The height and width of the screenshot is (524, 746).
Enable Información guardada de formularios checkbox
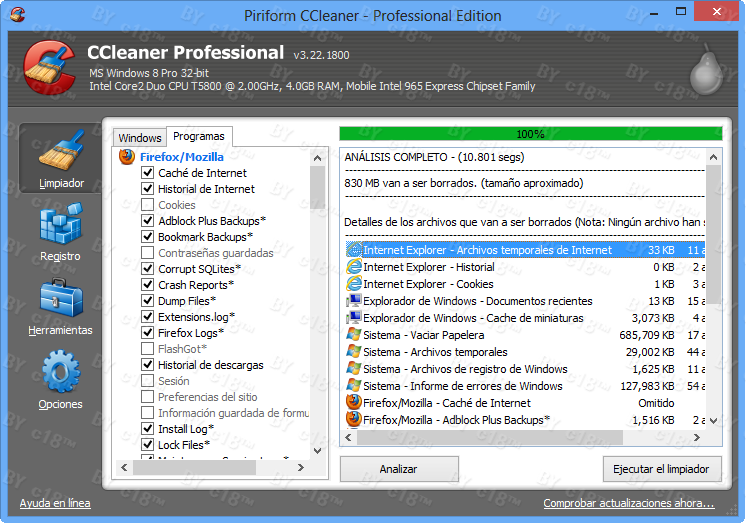pos(148,413)
